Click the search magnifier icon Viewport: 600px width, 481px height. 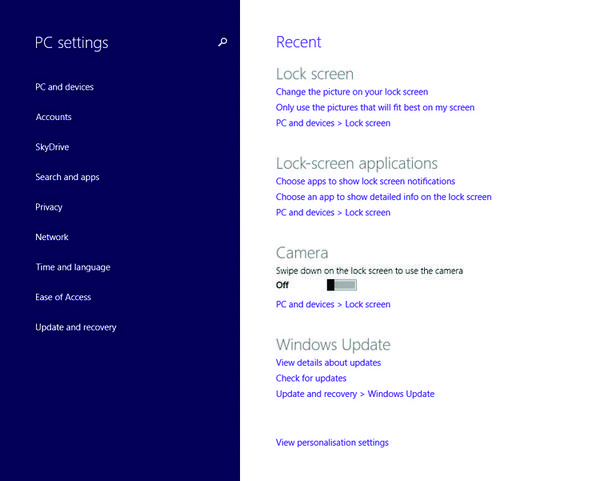(x=222, y=42)
